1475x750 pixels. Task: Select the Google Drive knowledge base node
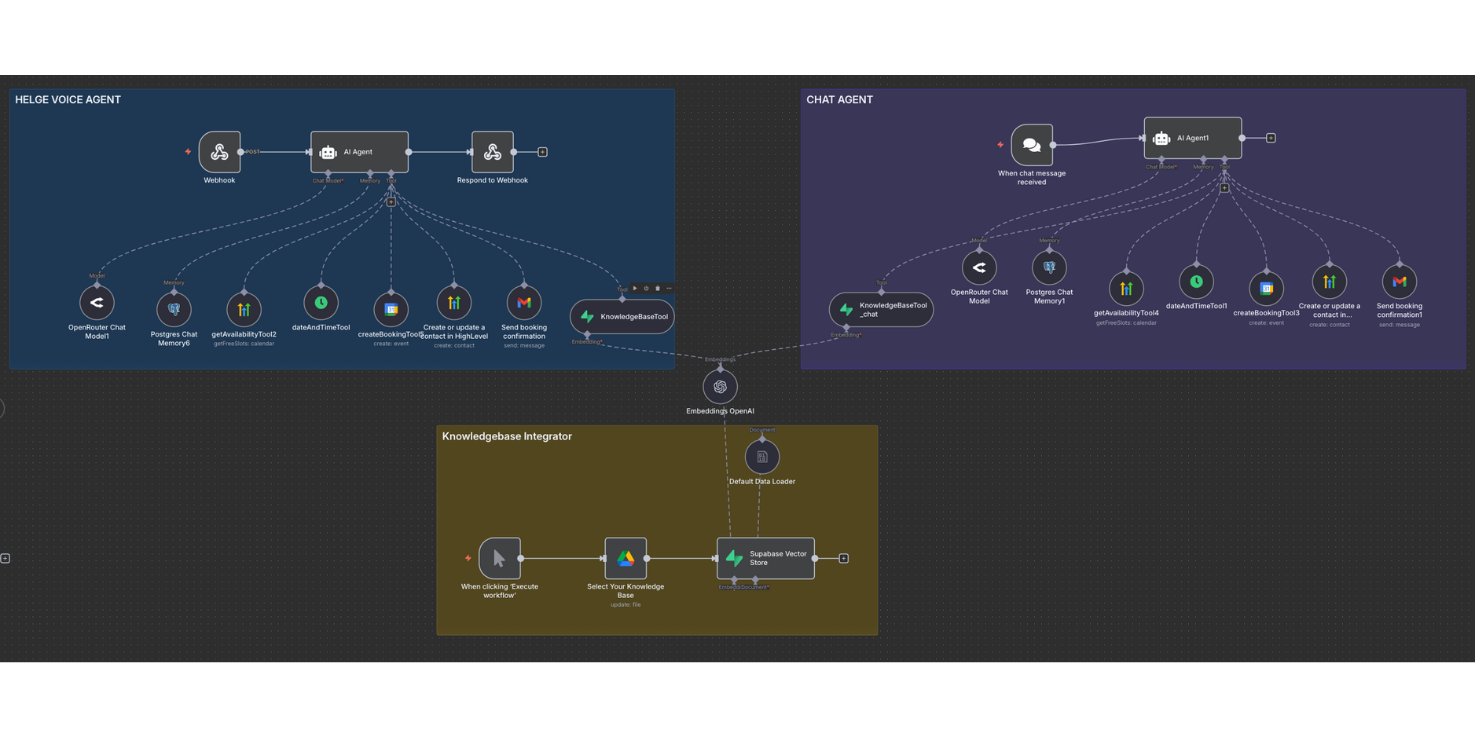click(625, 558)
